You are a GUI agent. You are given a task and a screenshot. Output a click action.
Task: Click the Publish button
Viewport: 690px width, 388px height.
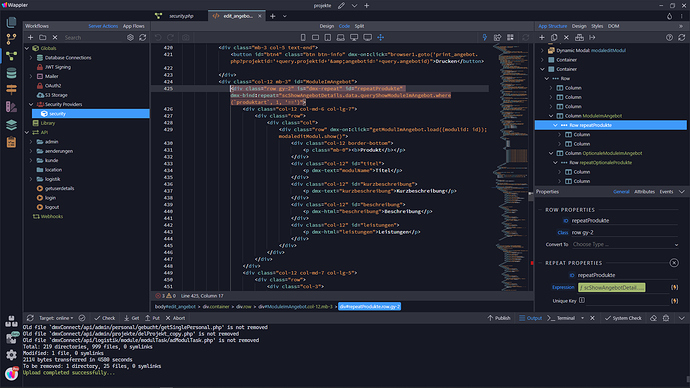[499, 318]
